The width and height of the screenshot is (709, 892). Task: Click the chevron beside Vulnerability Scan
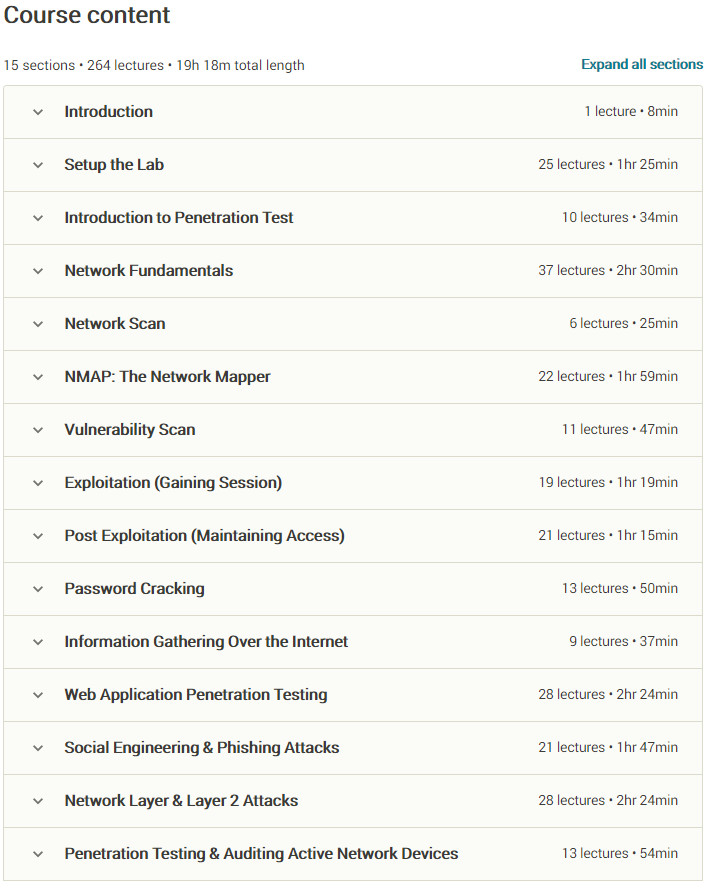pos(38,430)
